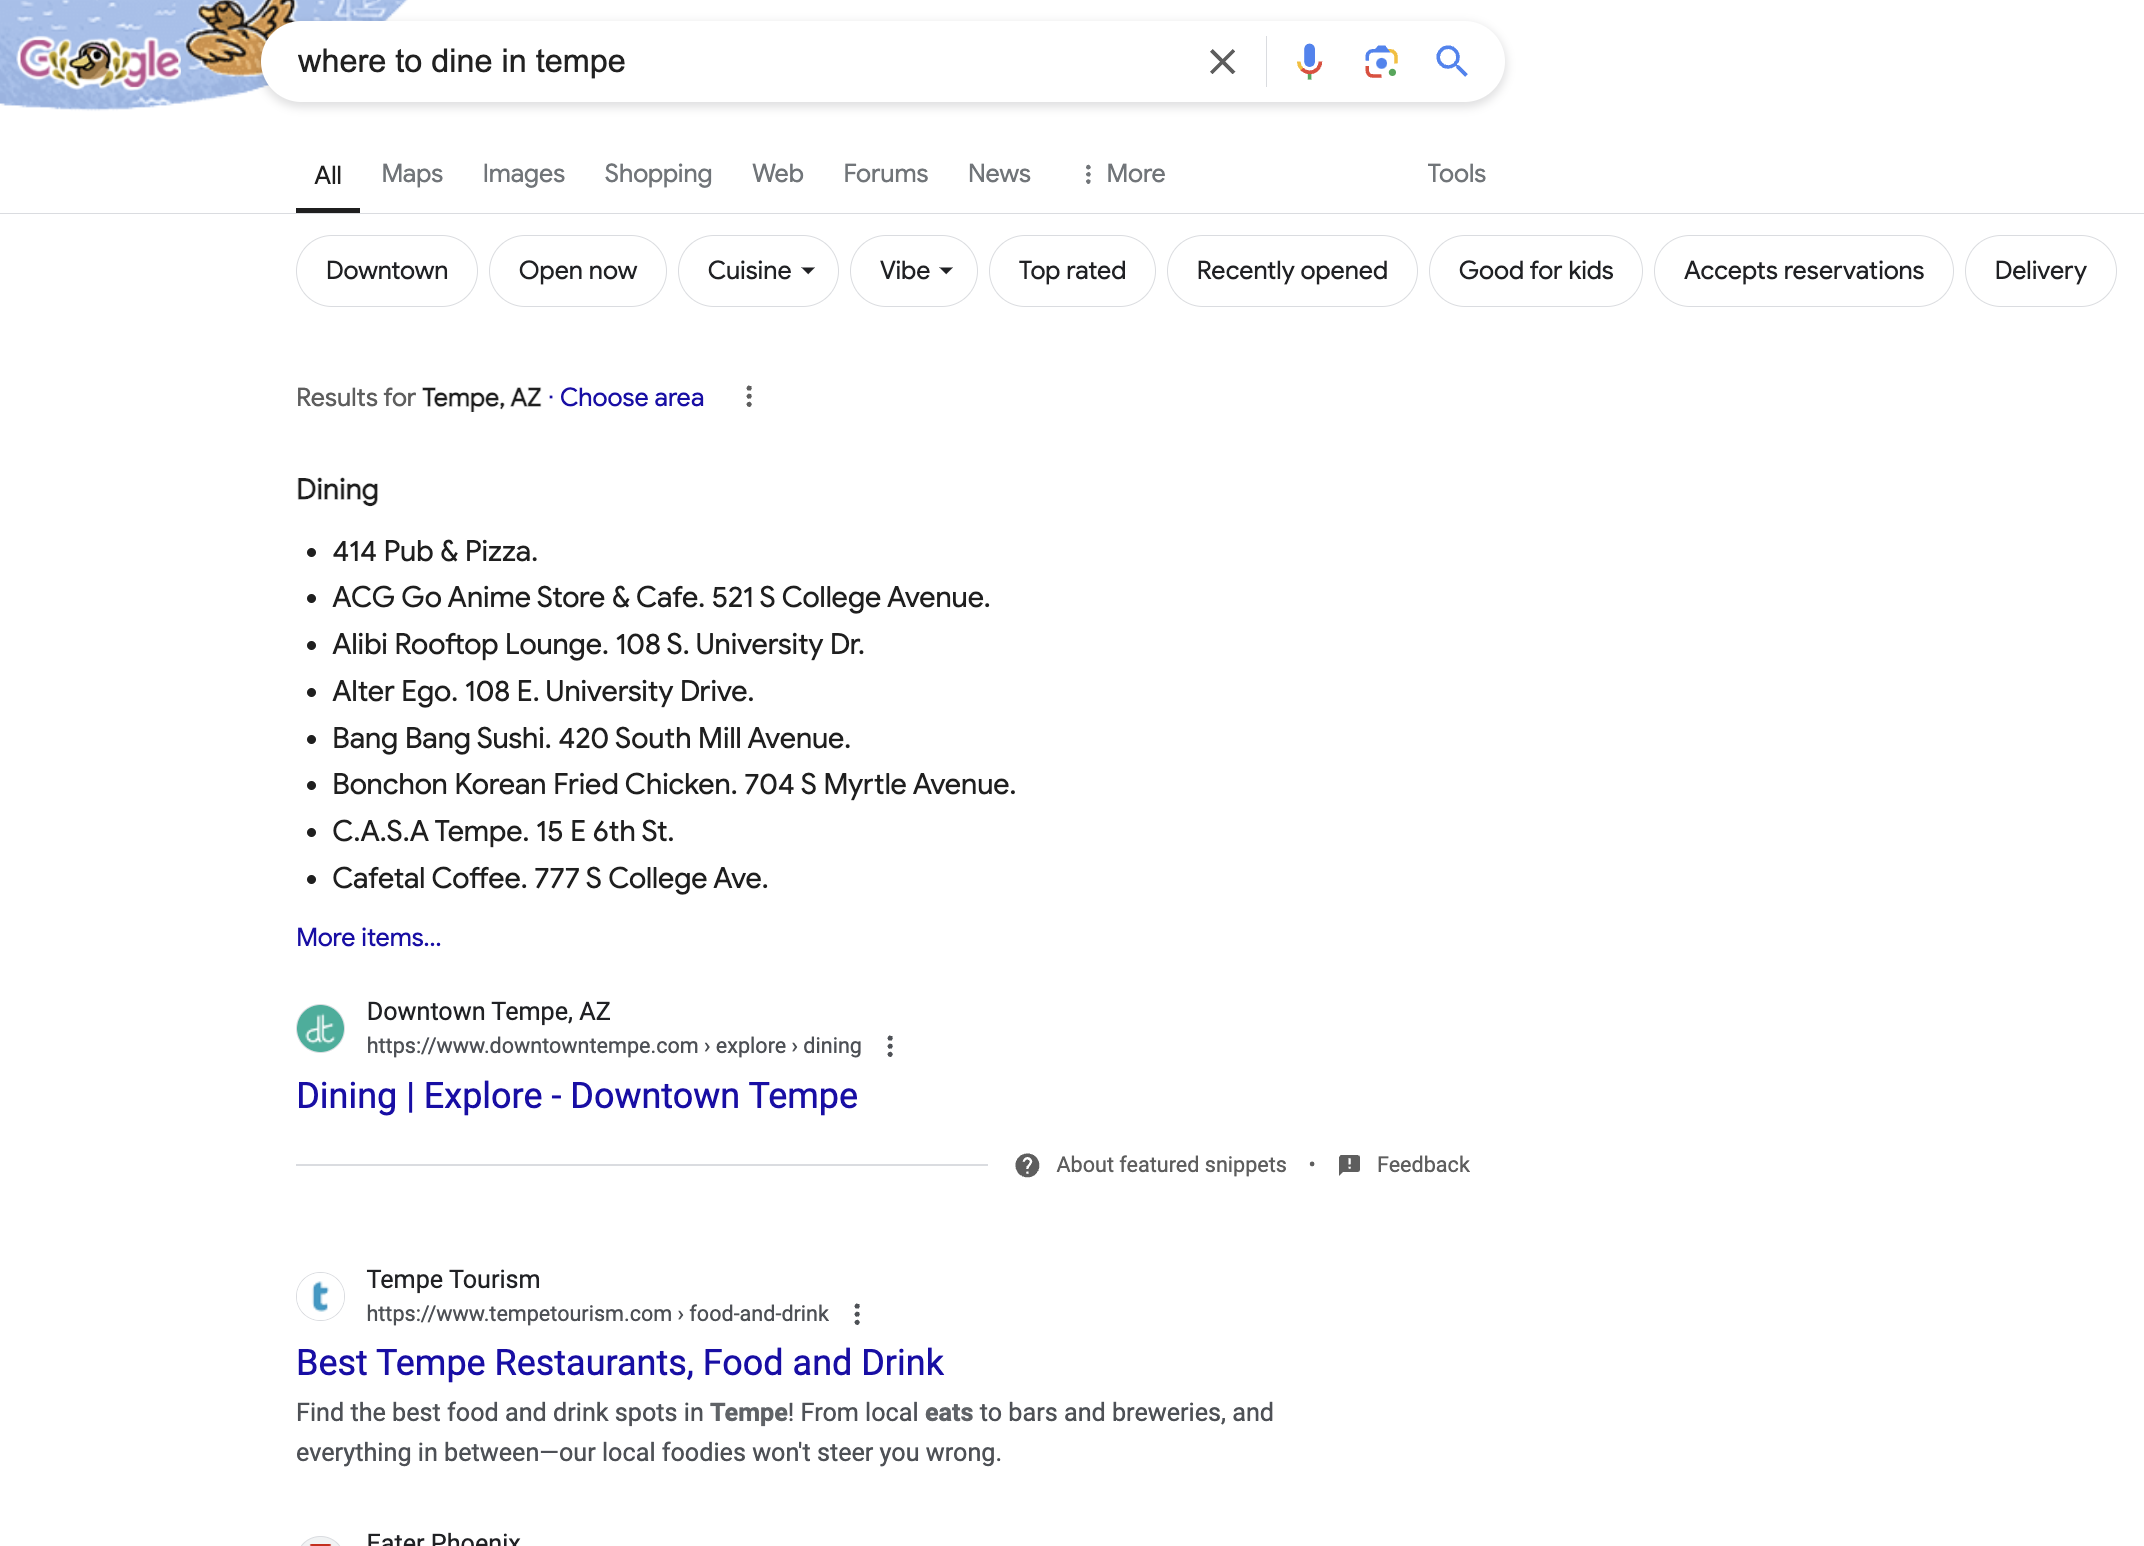Open options dots beside tempetourism.com URL
Image resolution: width=2144 pixels, height=1546 pixels.
[x=857, y=1314]
